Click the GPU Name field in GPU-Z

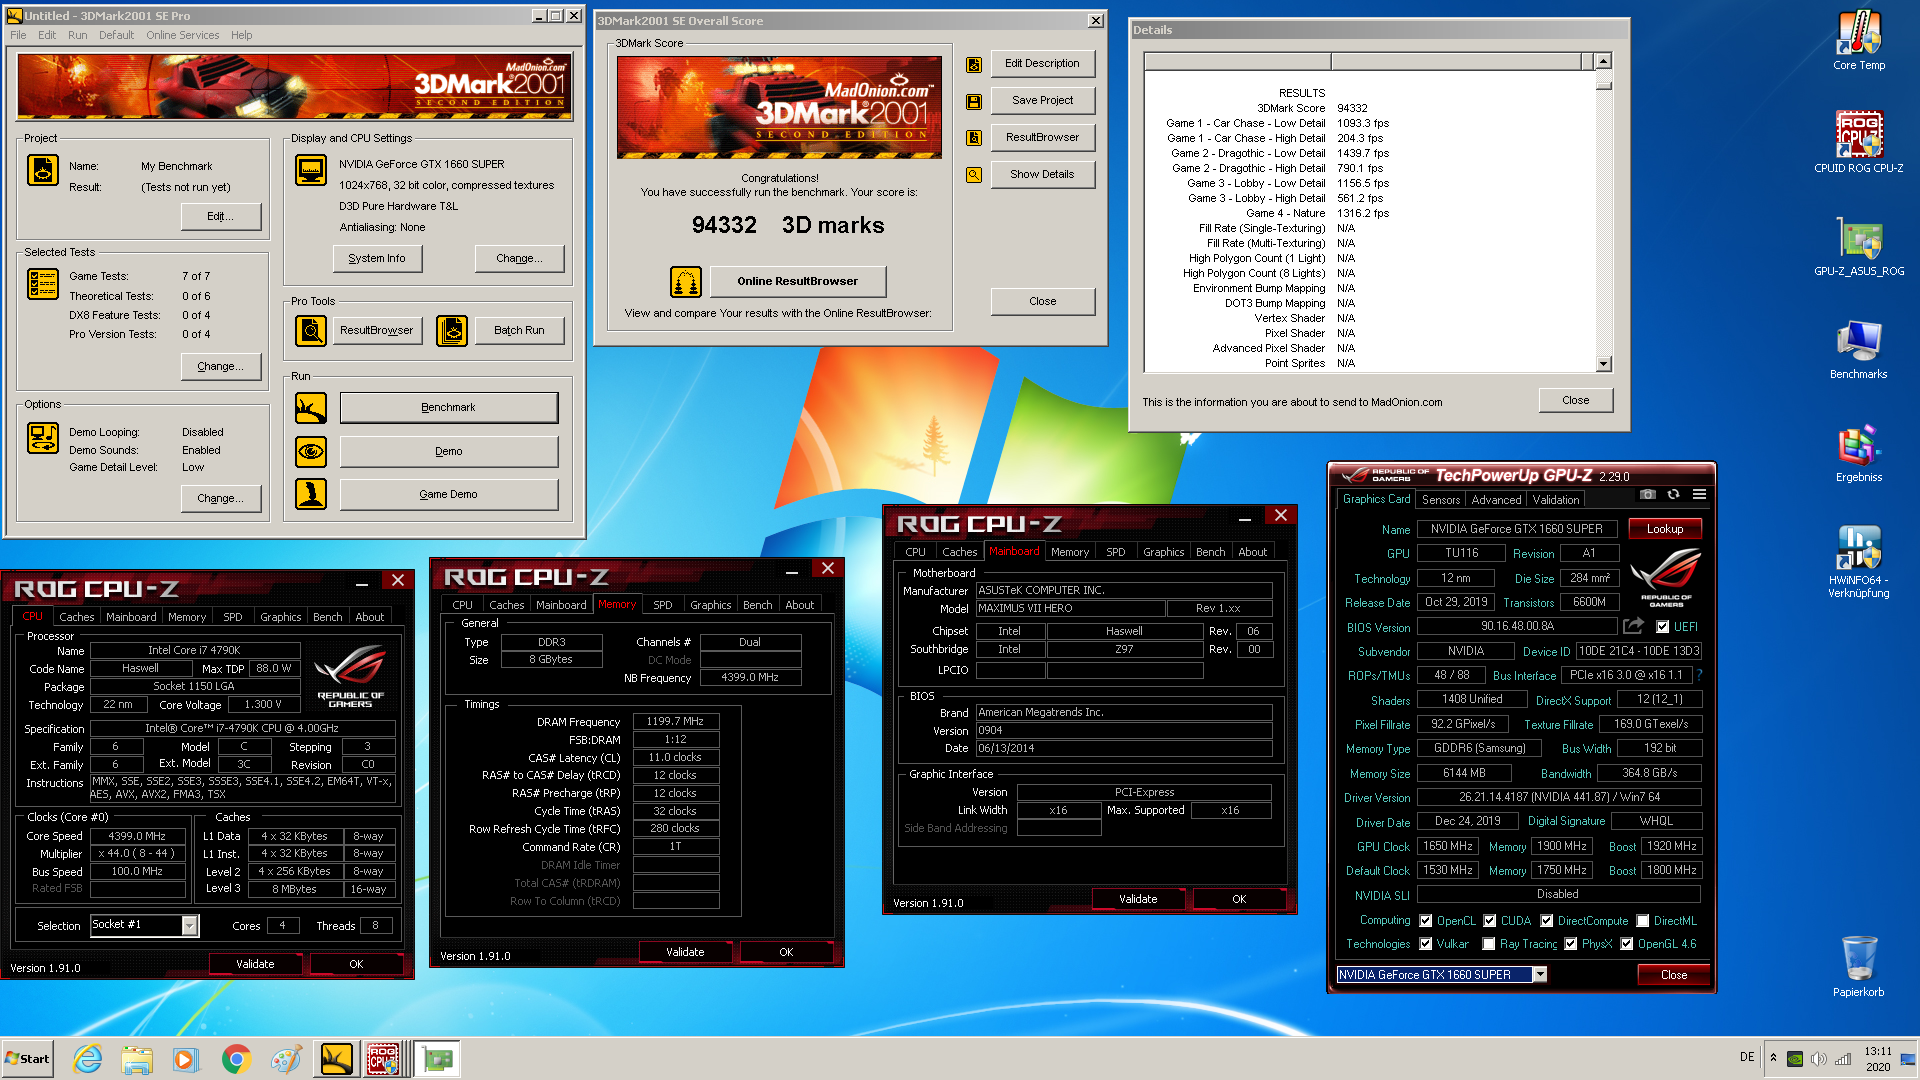(1516, 529)
